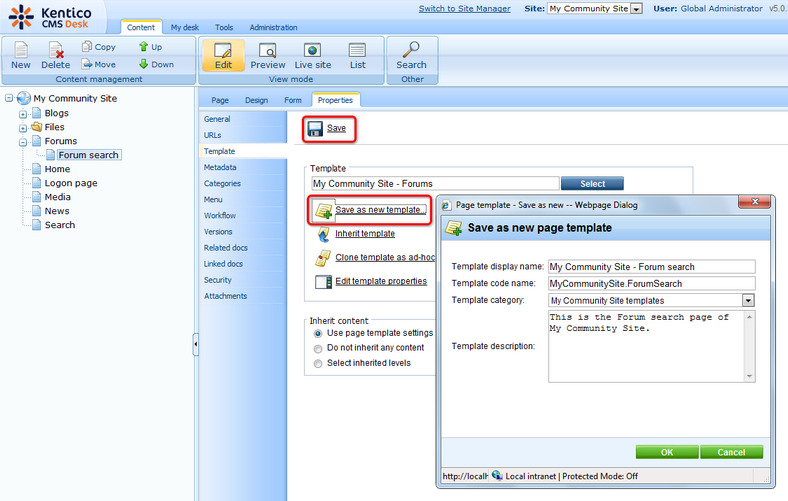Click the Clone template as ad-hoc icon
788x501 pixels.
pos(323,258)
